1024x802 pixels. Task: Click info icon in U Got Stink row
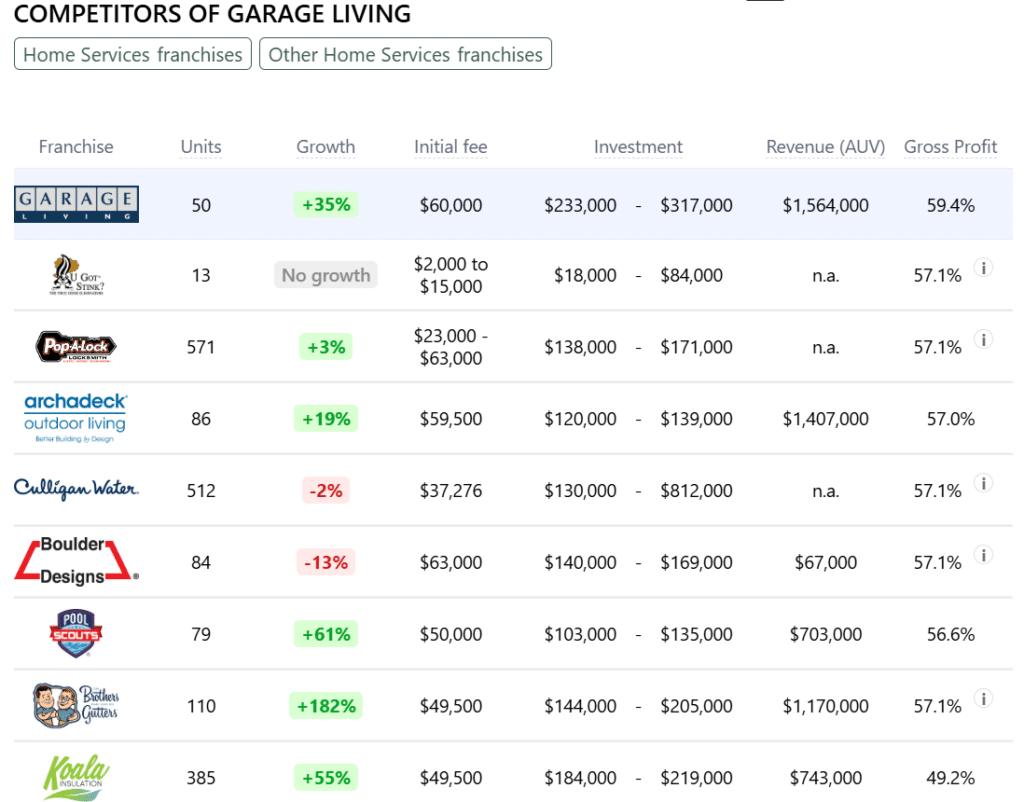[x=984, y=268]
